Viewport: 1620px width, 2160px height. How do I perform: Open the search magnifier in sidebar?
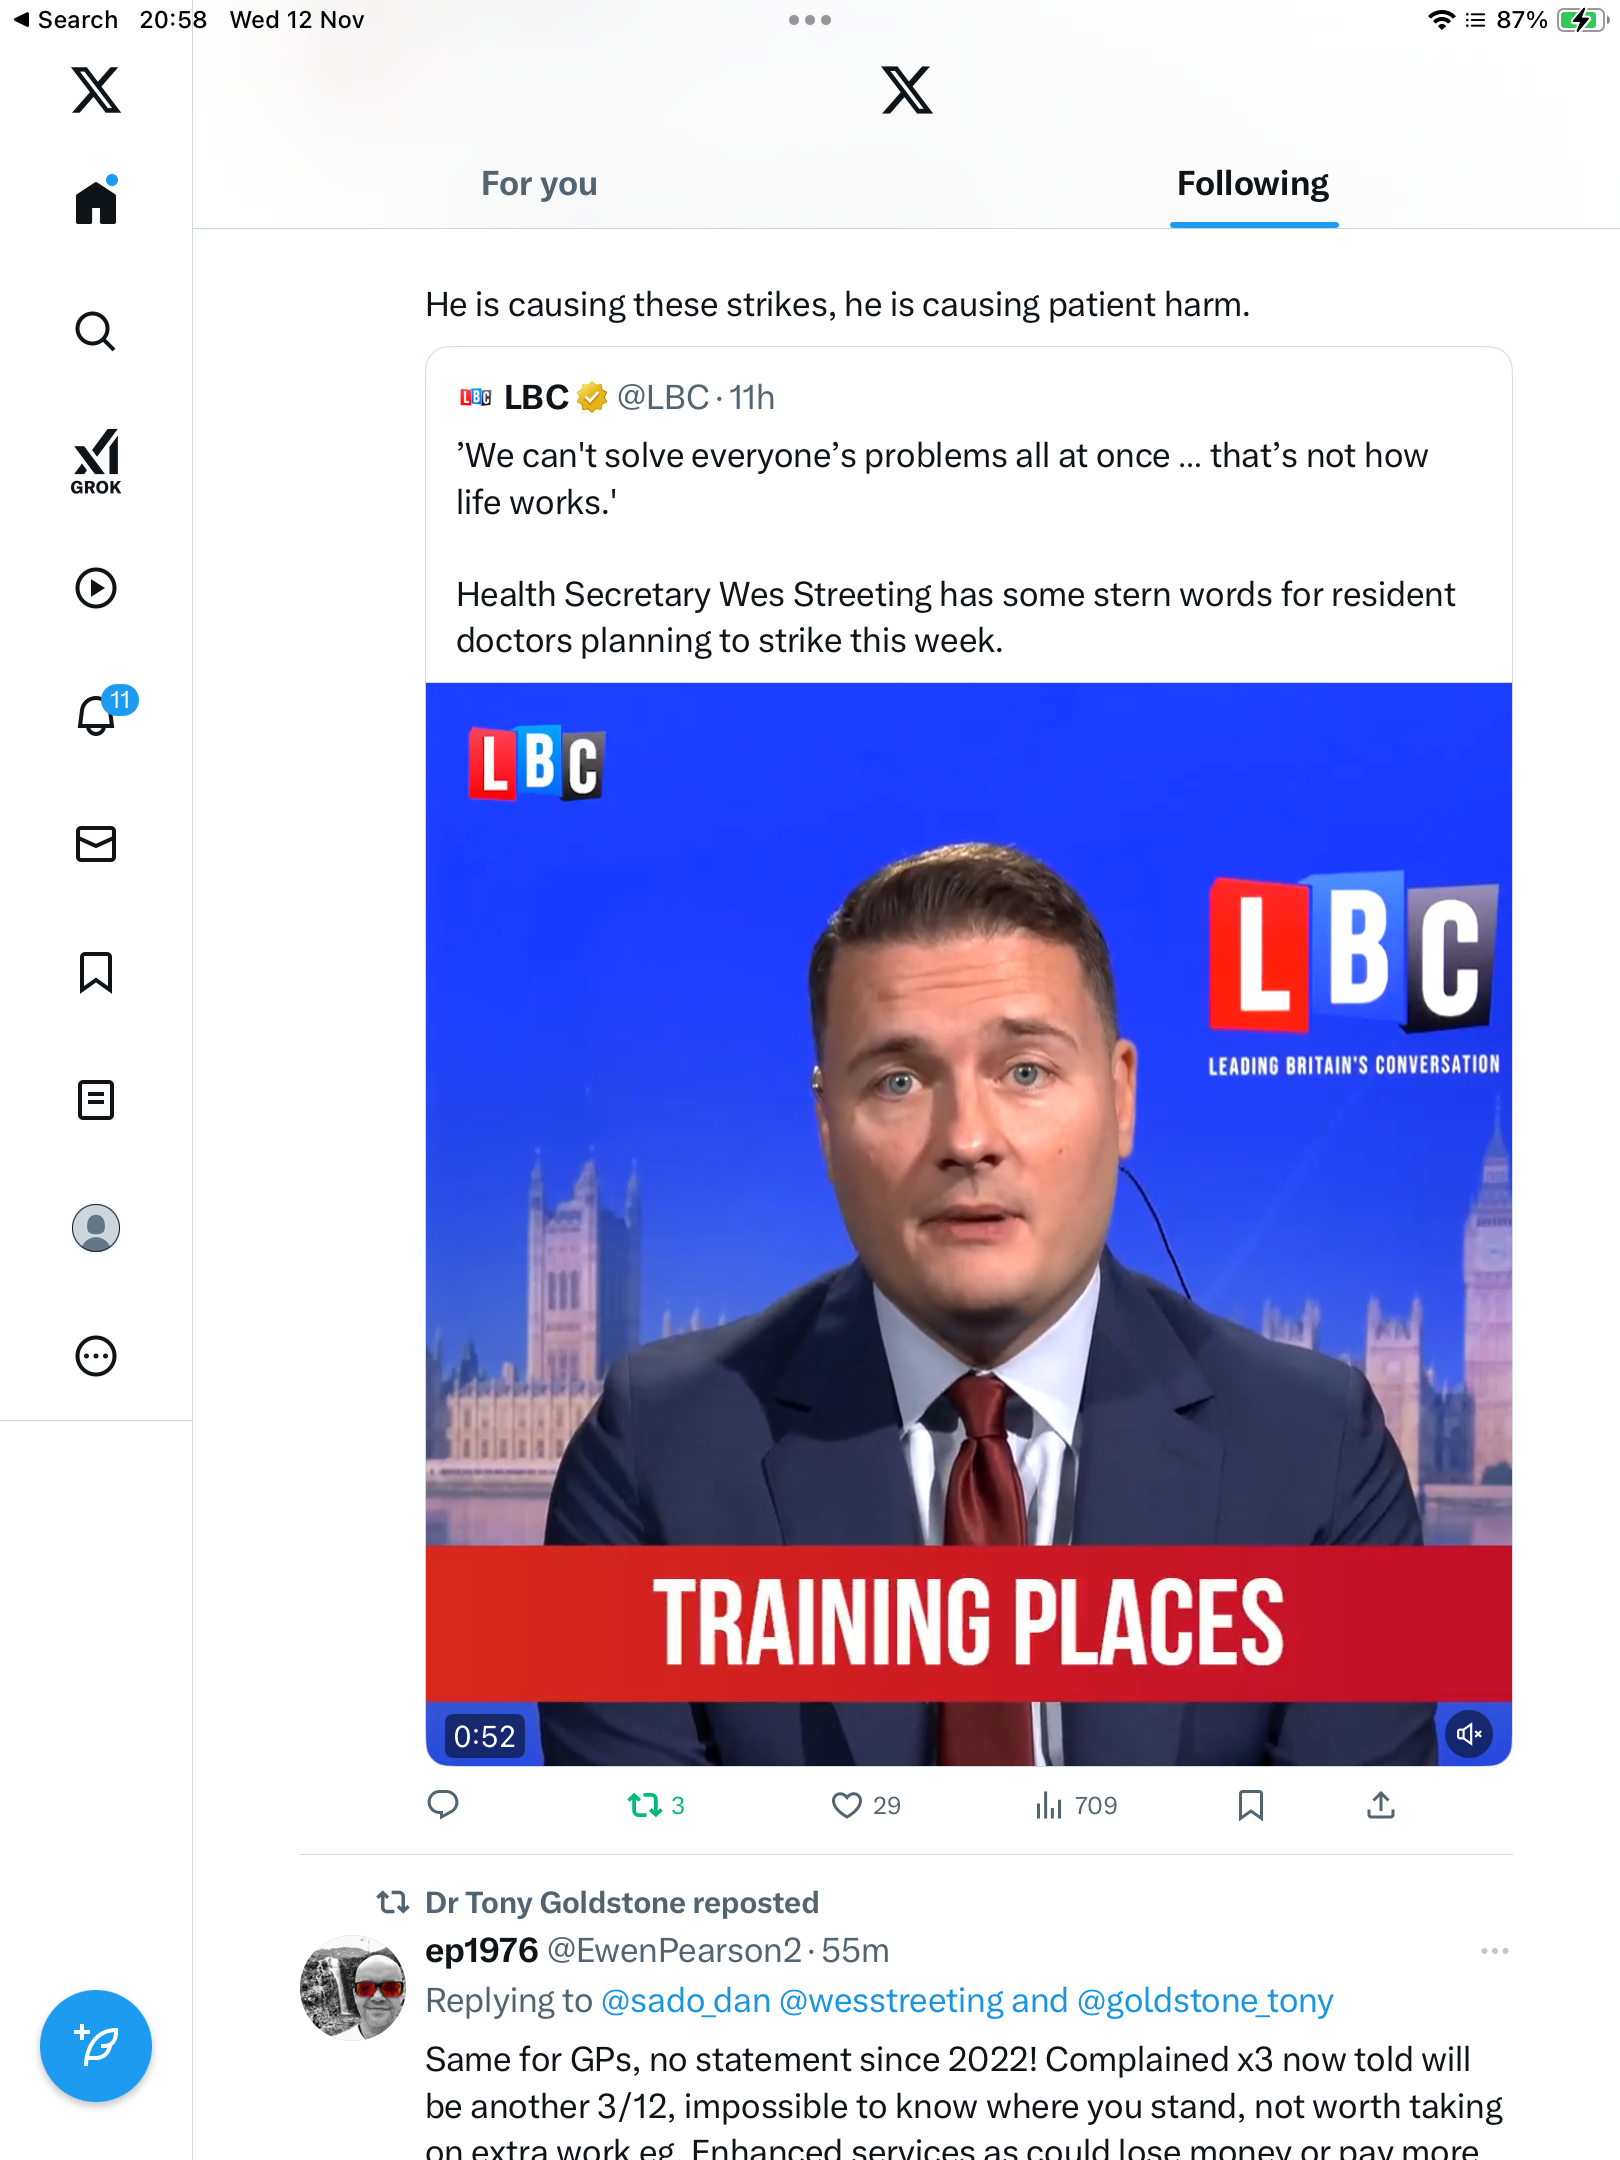(x=96, y=331)
